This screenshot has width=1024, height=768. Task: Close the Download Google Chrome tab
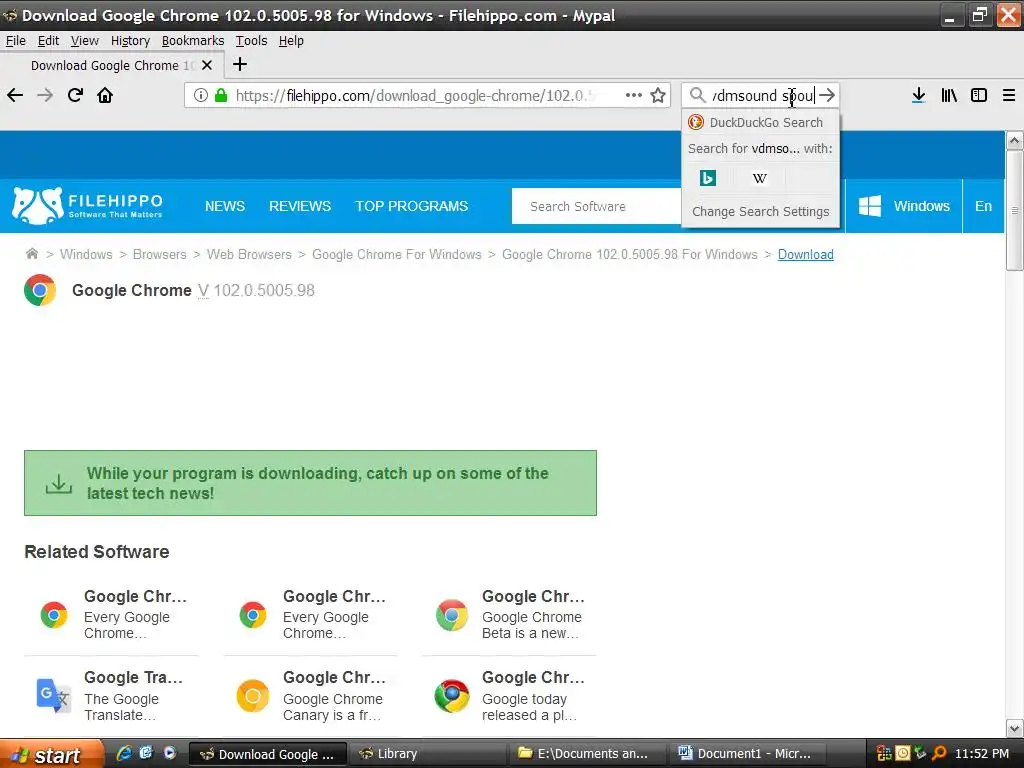click(207, 65)
